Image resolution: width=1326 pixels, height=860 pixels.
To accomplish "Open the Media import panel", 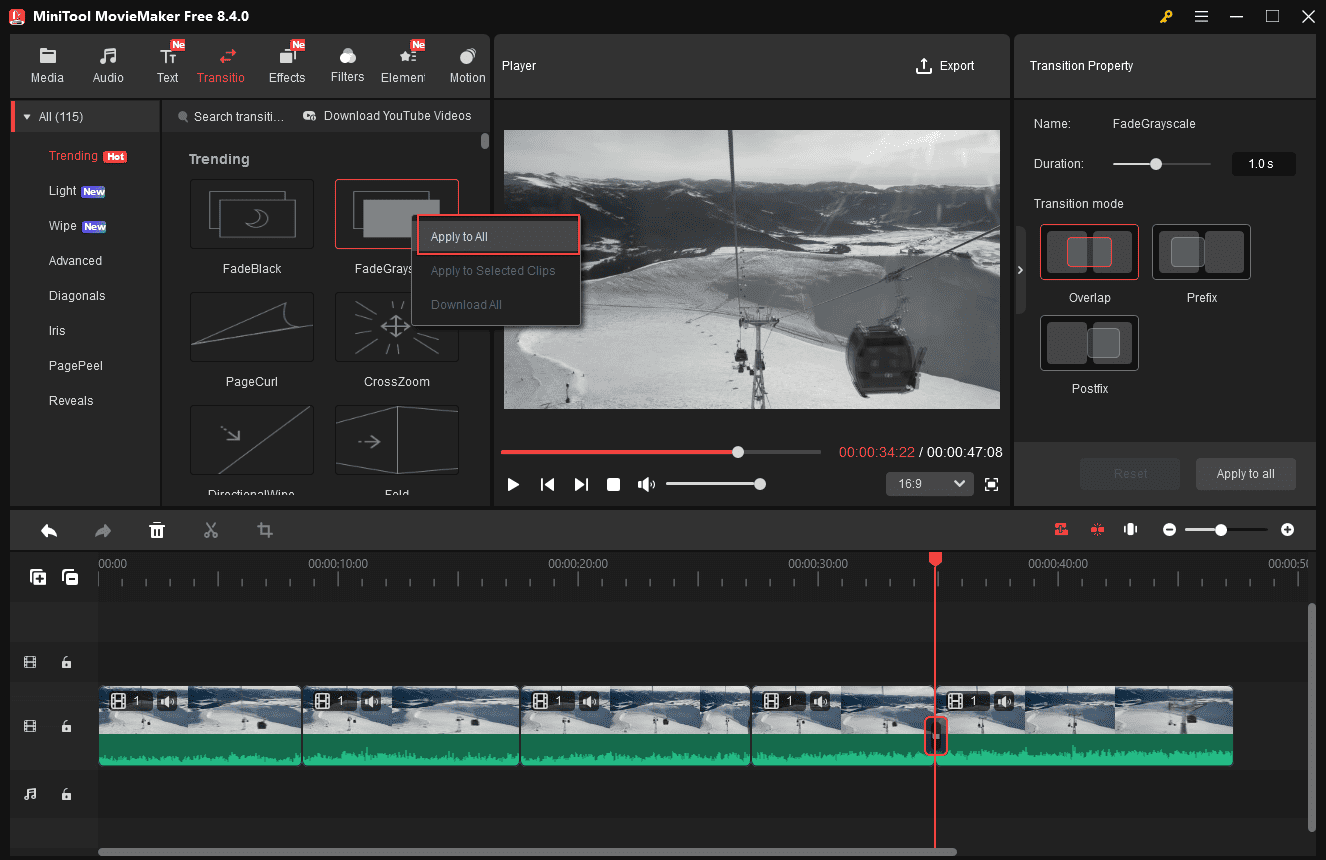I will pos(47,62).
